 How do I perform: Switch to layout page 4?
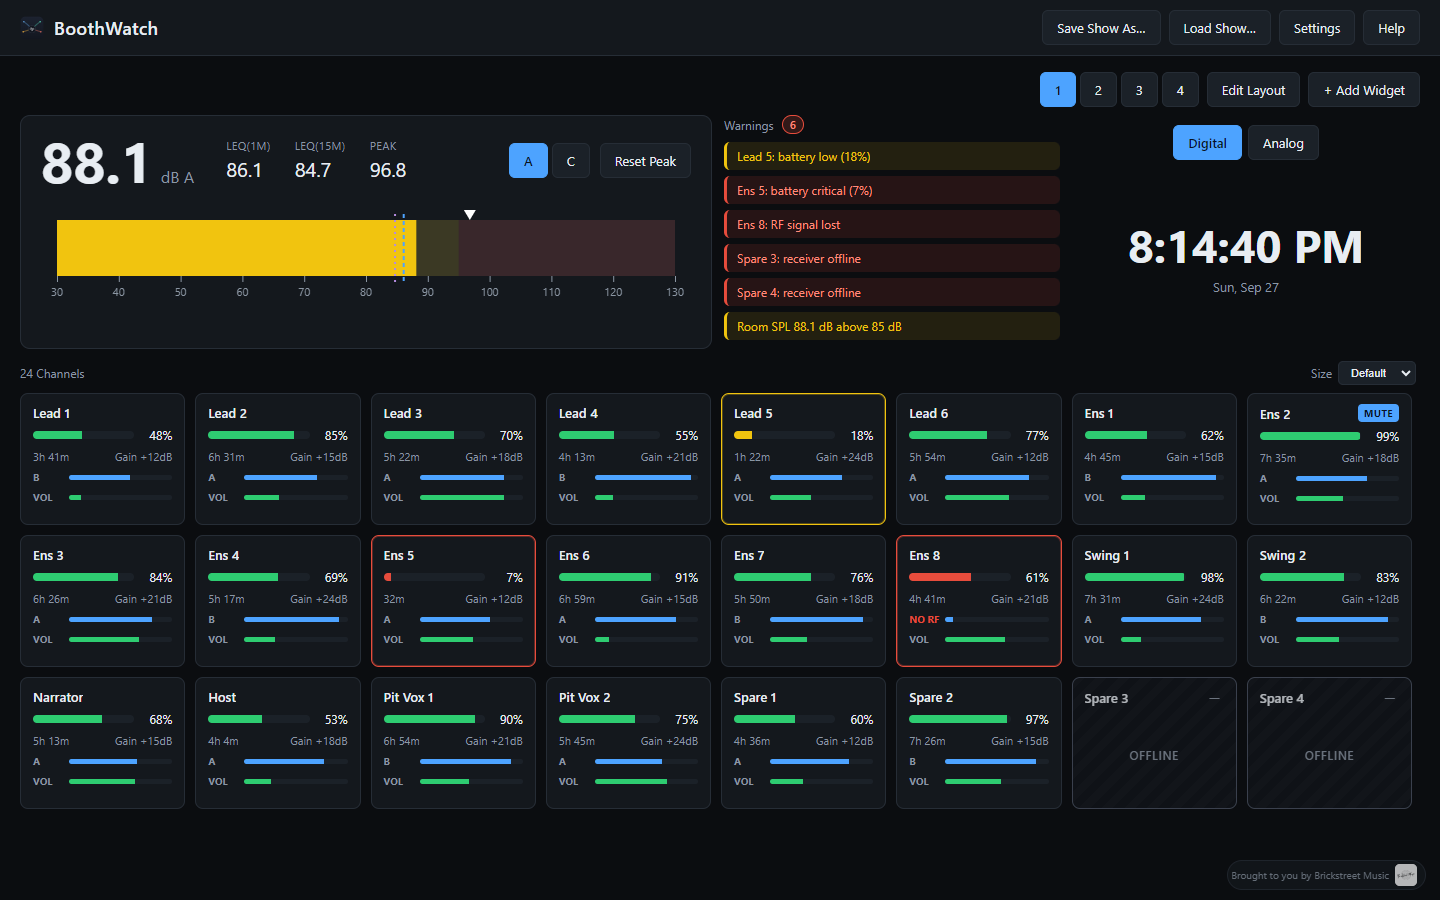pos(1180,90)
